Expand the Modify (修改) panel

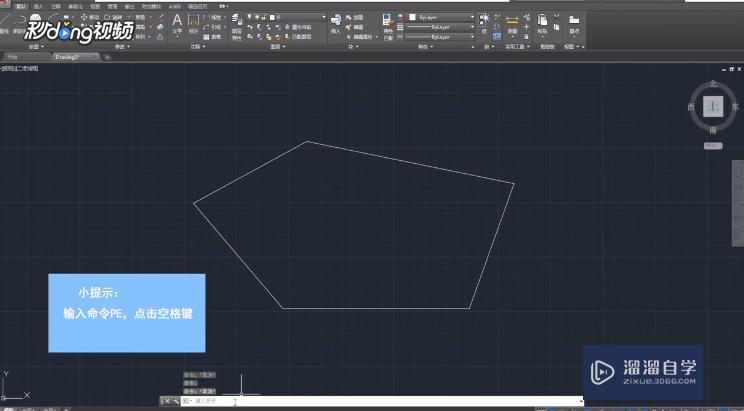click(122, 47)
